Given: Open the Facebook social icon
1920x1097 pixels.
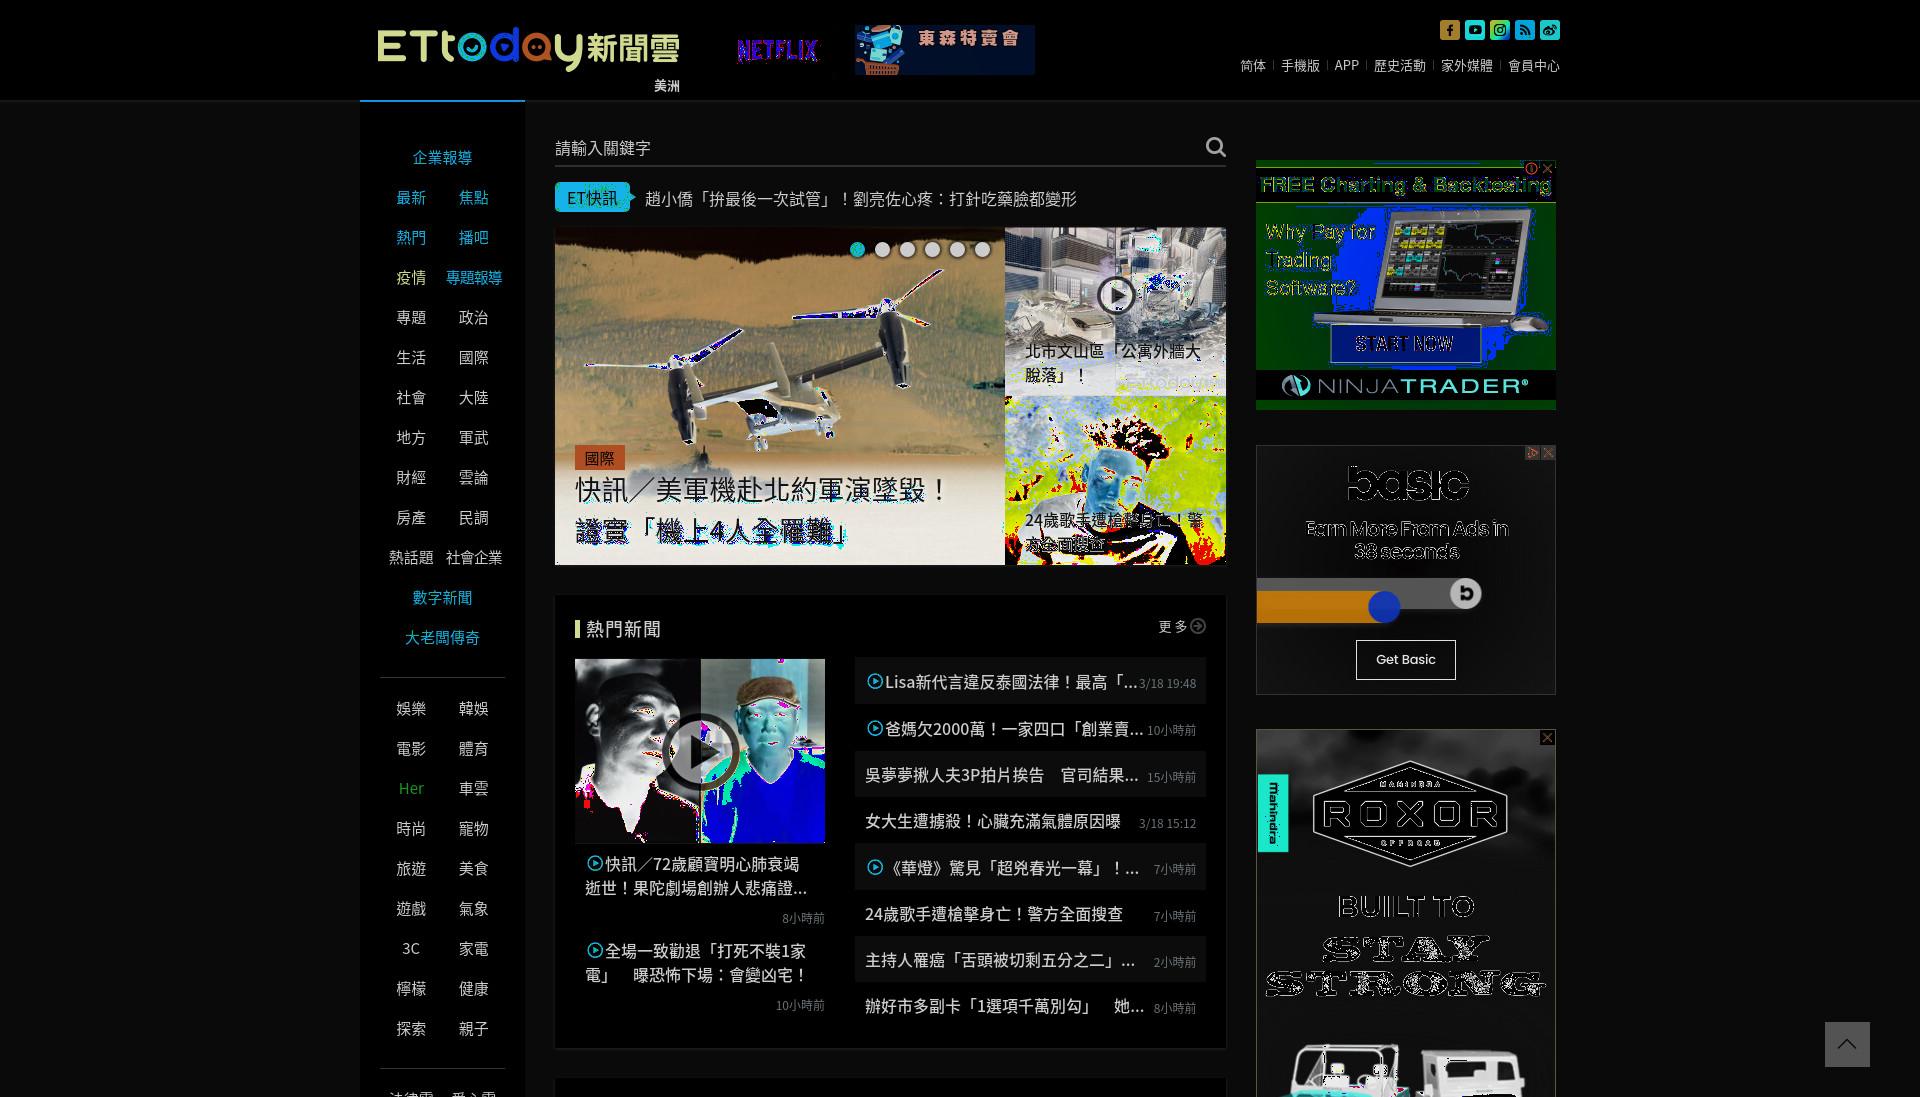Looking at the screenshot, I should coord(1450,30).
